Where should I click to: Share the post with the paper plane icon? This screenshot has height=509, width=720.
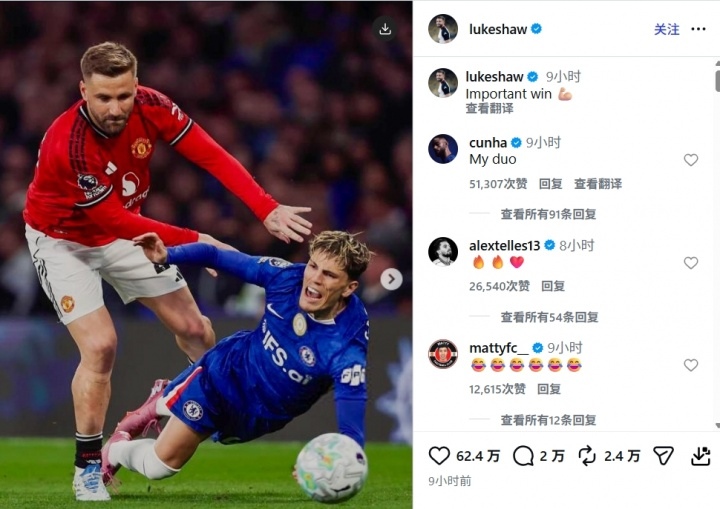pyautogui.click(x=664, y=456)
